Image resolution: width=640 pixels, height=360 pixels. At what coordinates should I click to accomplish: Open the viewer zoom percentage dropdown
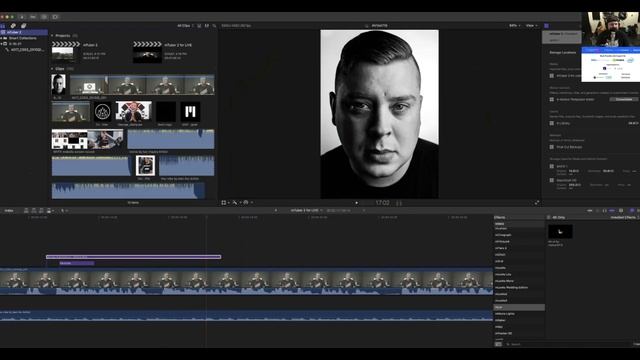[515, 26]
